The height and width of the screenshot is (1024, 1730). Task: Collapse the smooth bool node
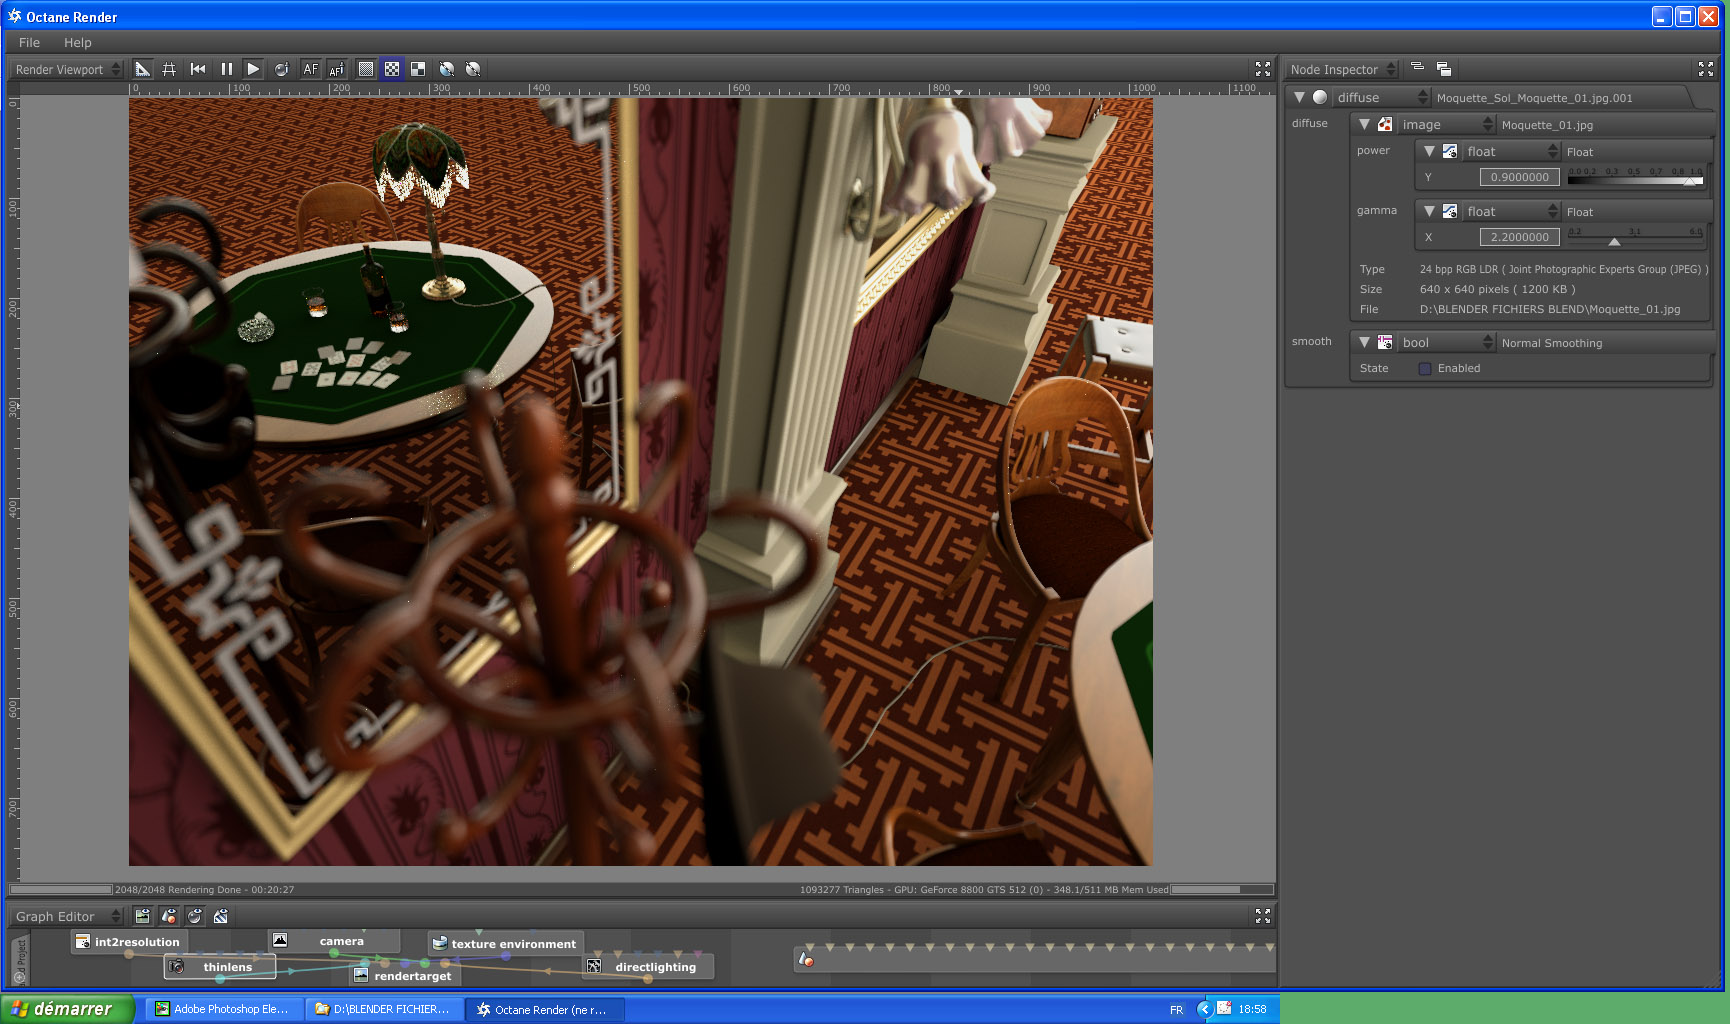1364,342
